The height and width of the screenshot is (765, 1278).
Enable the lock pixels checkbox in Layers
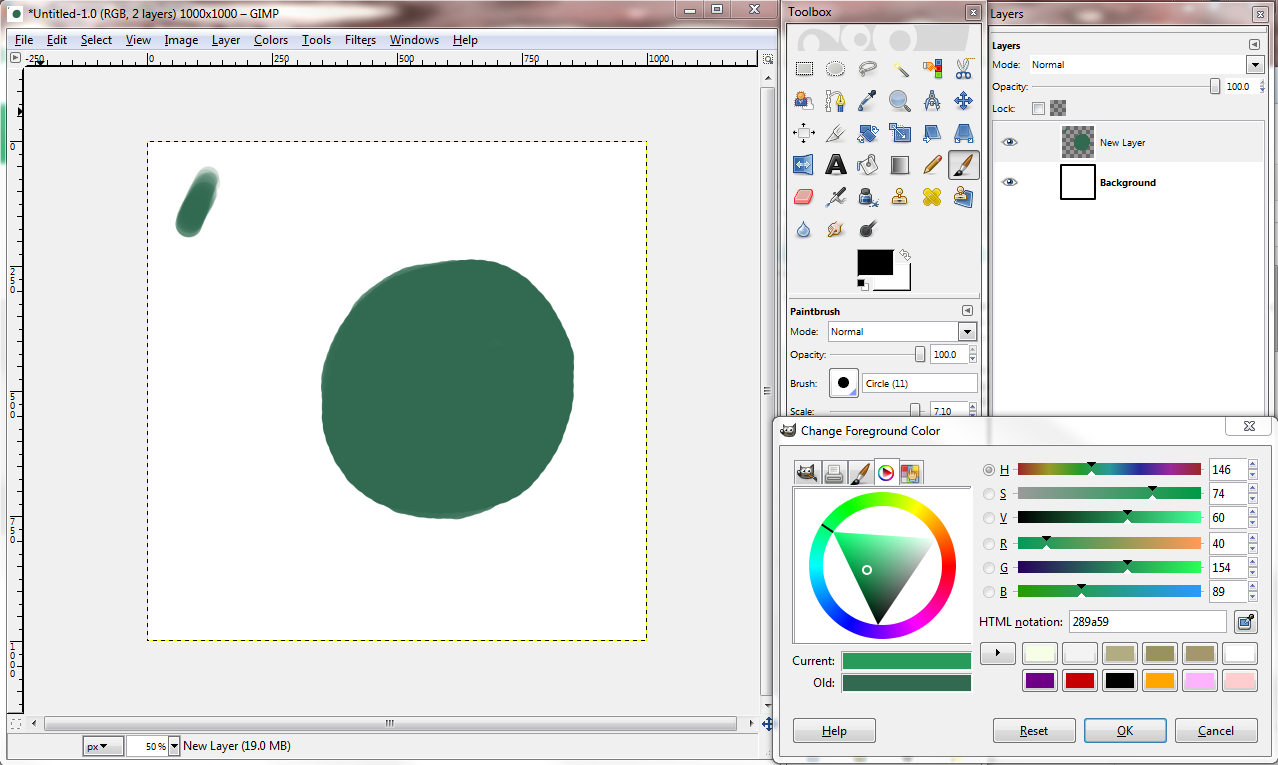(1038, 108)
